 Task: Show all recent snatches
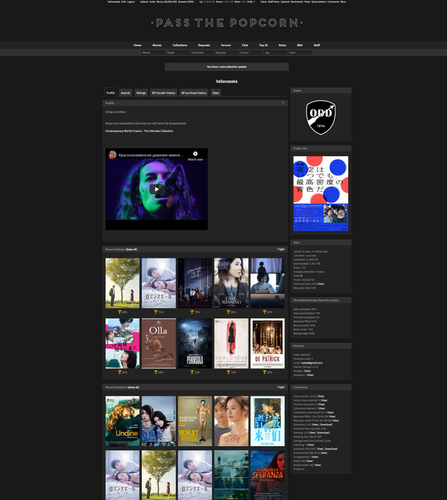[133, 387]
